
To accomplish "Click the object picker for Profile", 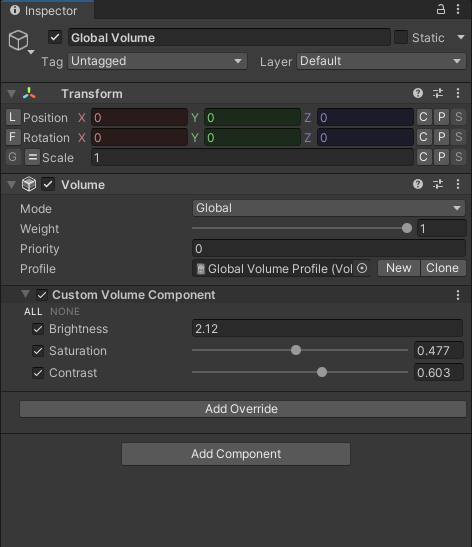I will click(362, 268).
